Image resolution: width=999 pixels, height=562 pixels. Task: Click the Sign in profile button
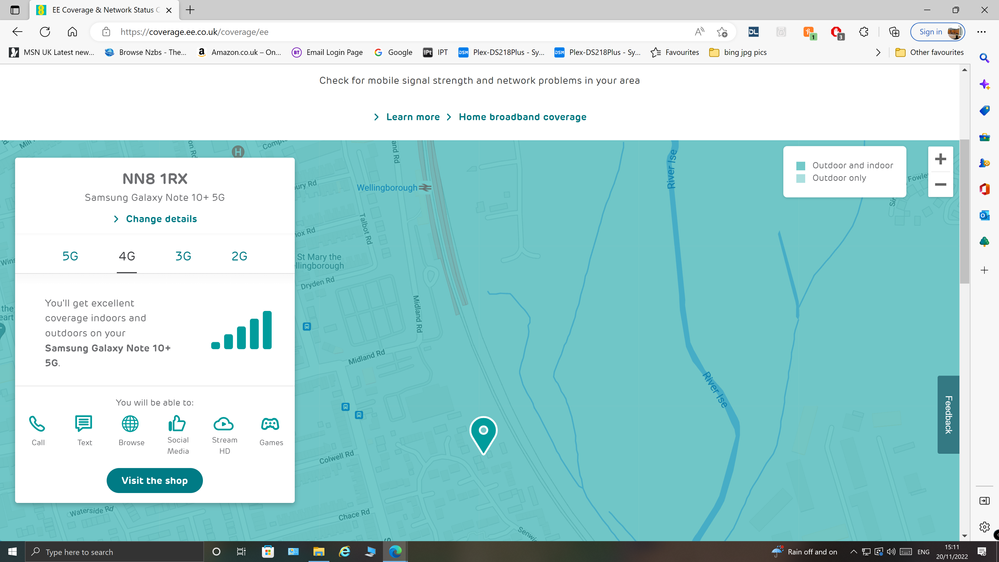click(938, 32)
